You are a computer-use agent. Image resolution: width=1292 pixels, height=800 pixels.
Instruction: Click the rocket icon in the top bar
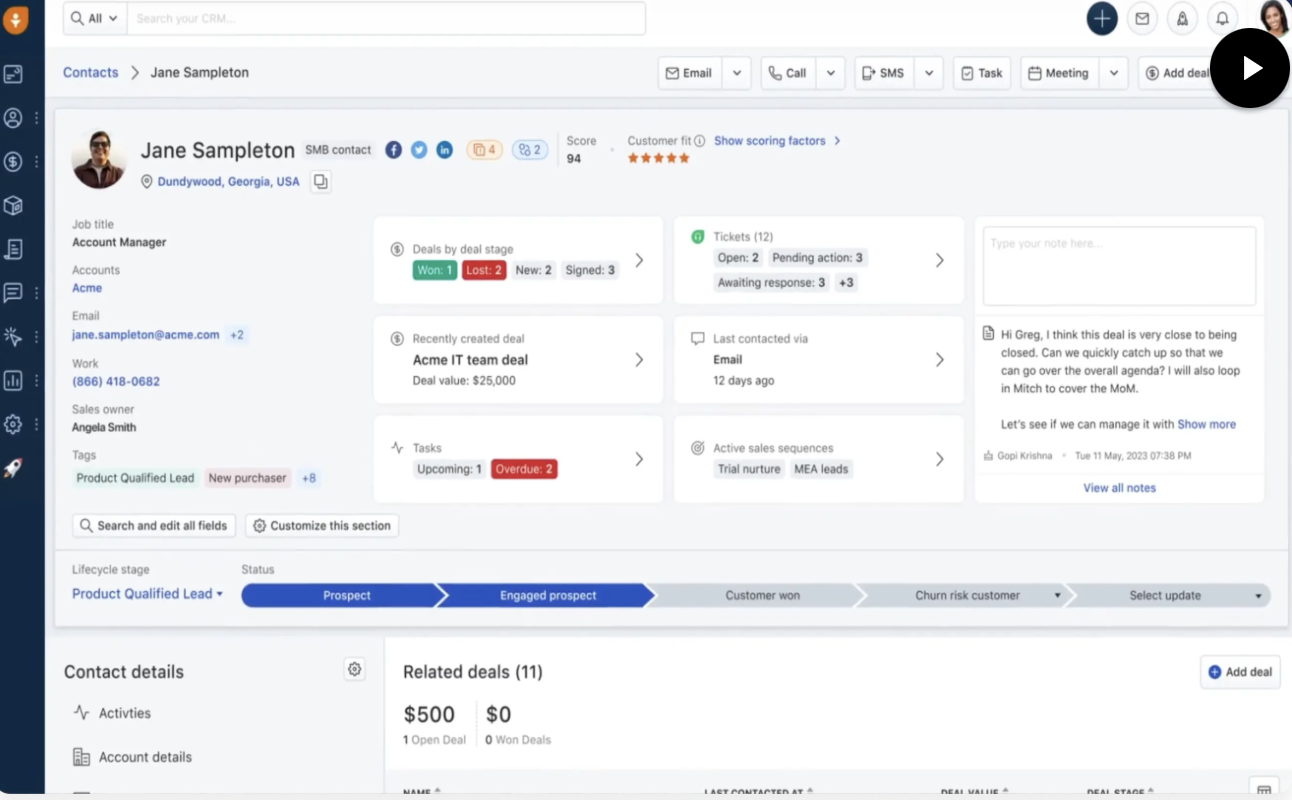coord(1182,18)
